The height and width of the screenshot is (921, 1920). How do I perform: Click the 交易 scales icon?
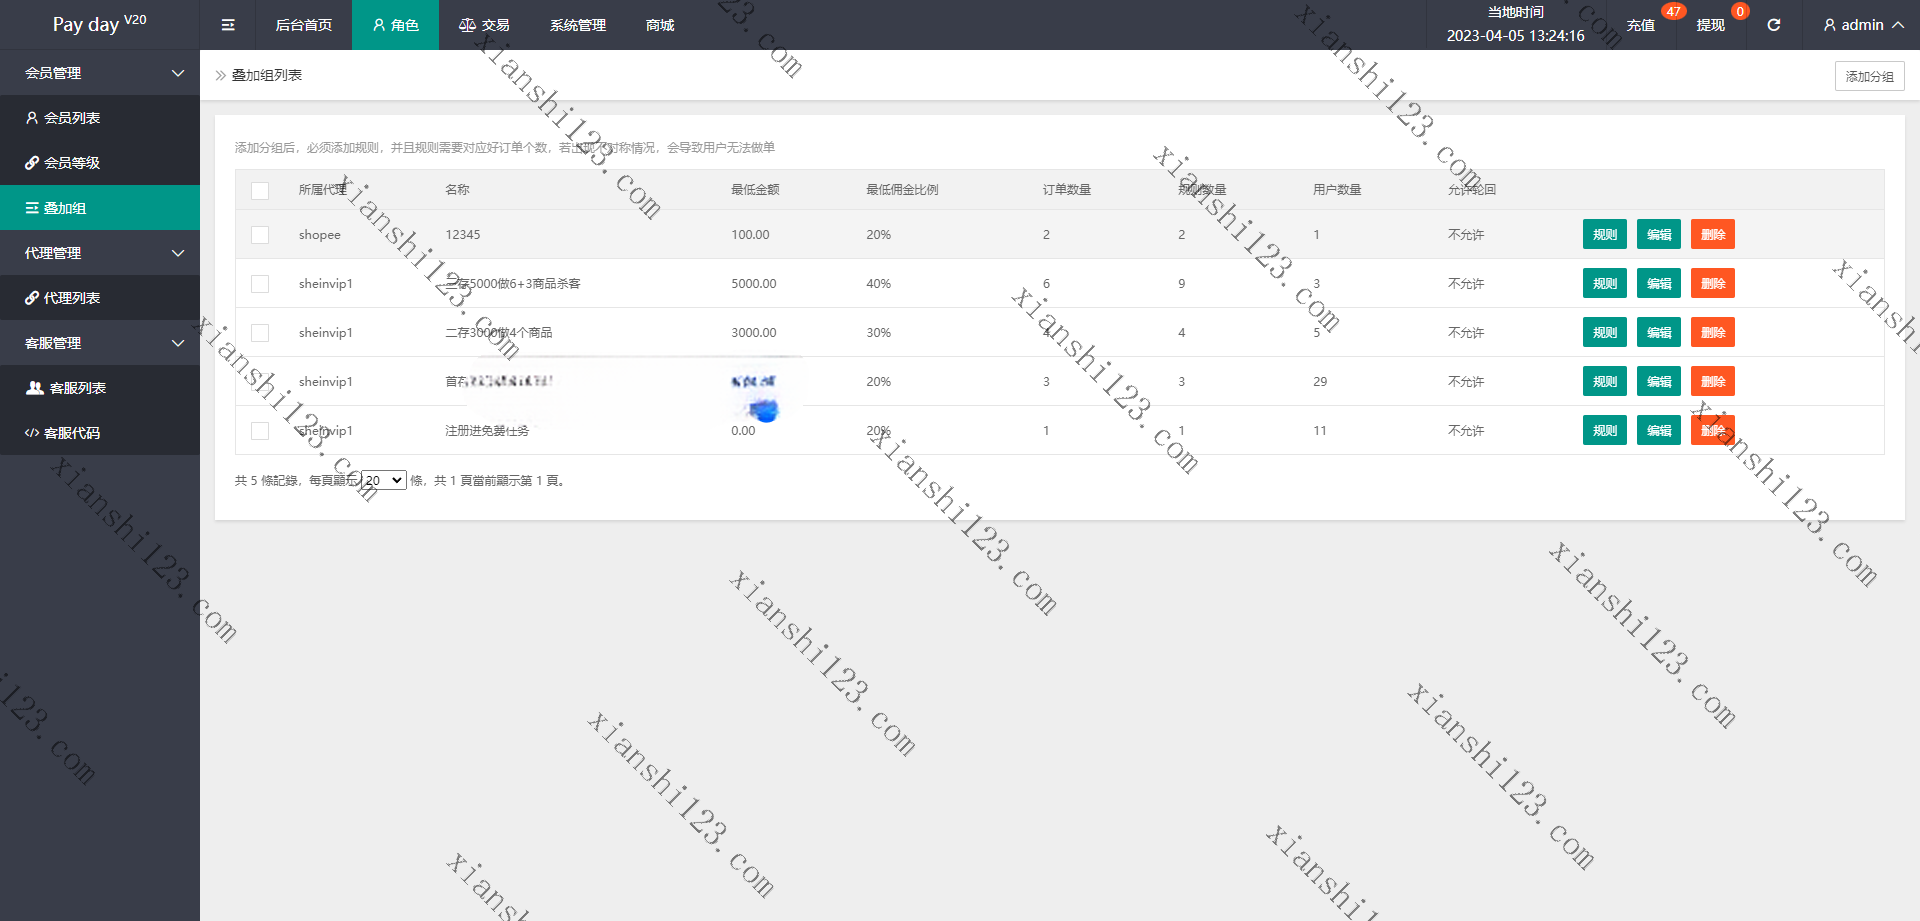[467, 25]
